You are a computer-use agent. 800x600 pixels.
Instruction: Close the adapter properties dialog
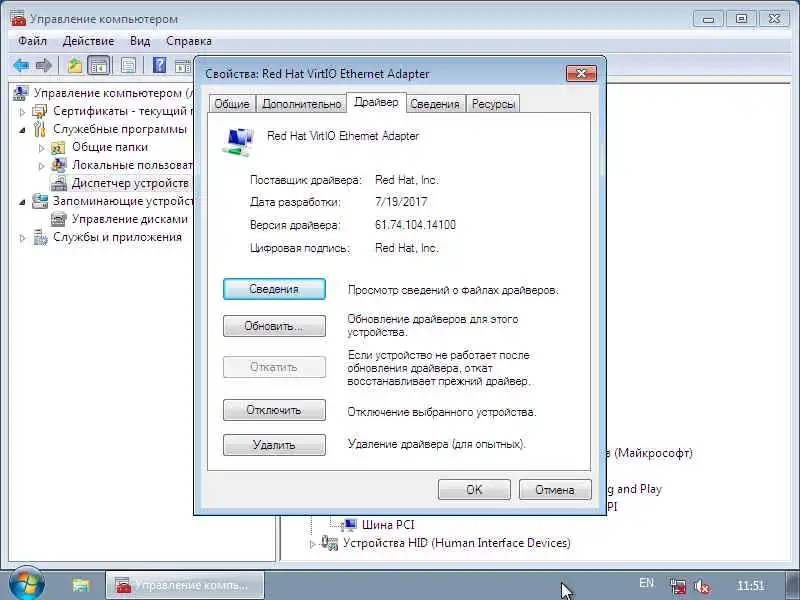[x=581, y=74]
